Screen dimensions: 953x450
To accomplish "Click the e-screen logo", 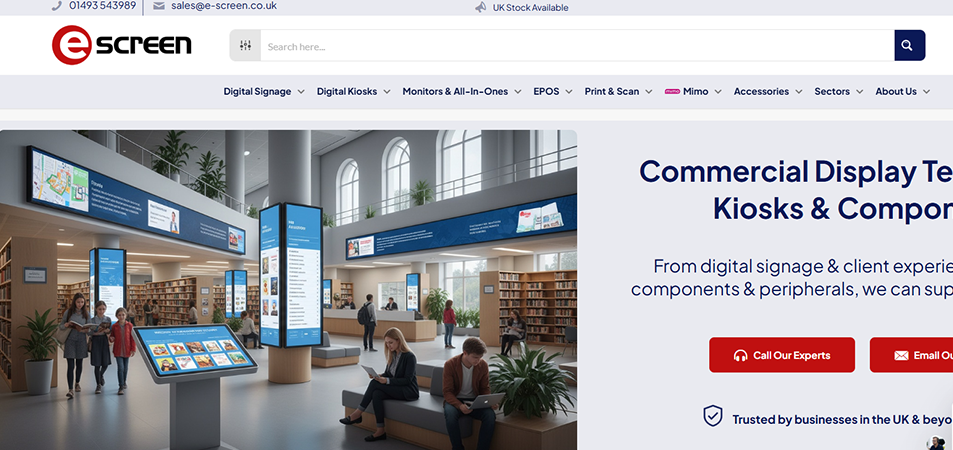I will coord(122,45).
